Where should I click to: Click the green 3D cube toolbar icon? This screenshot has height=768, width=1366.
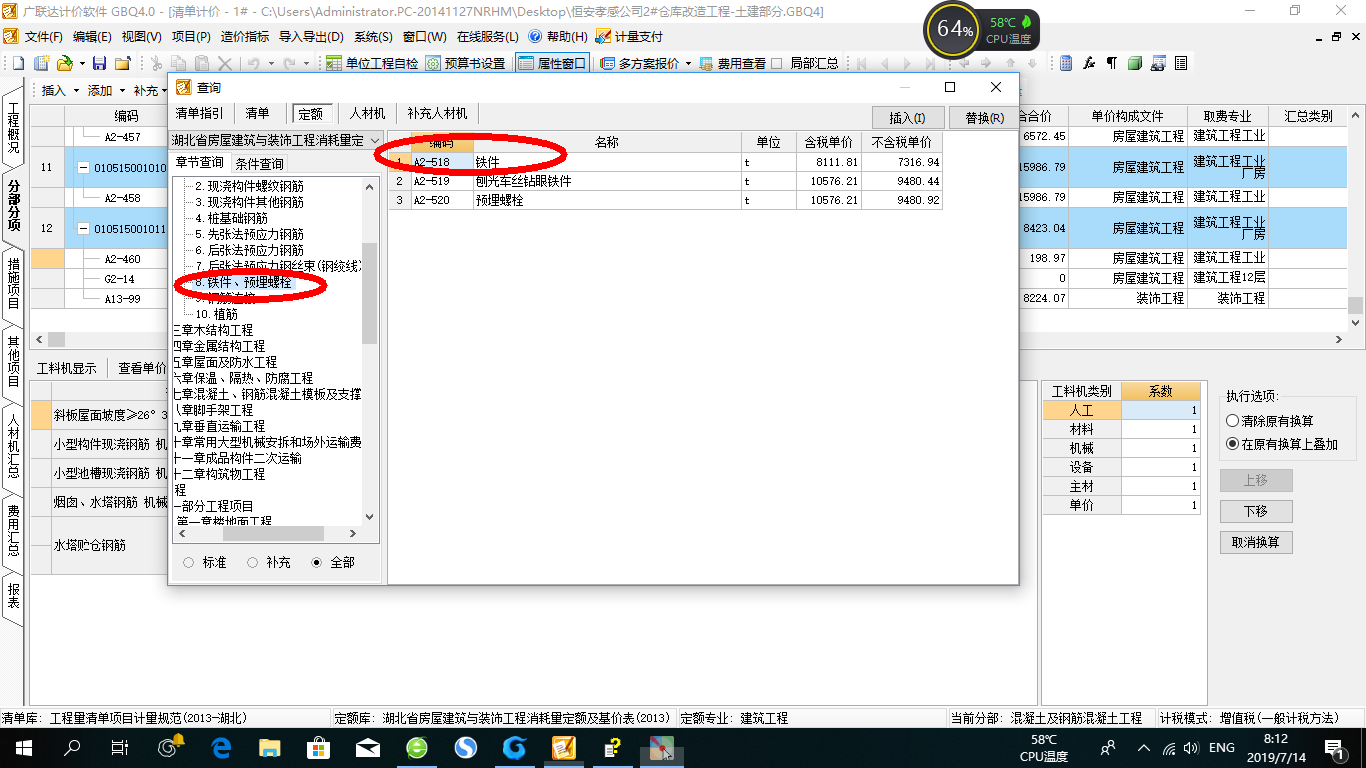click(1135, 63)
